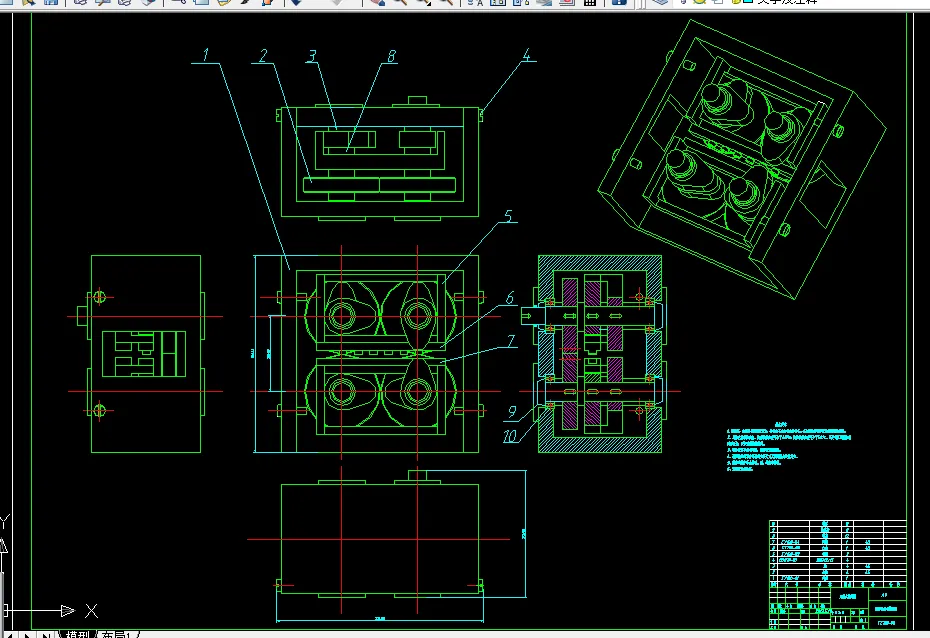Select balloon number 10 label
Viewport: 930px width, 638px height.
[x=510, y=436]
